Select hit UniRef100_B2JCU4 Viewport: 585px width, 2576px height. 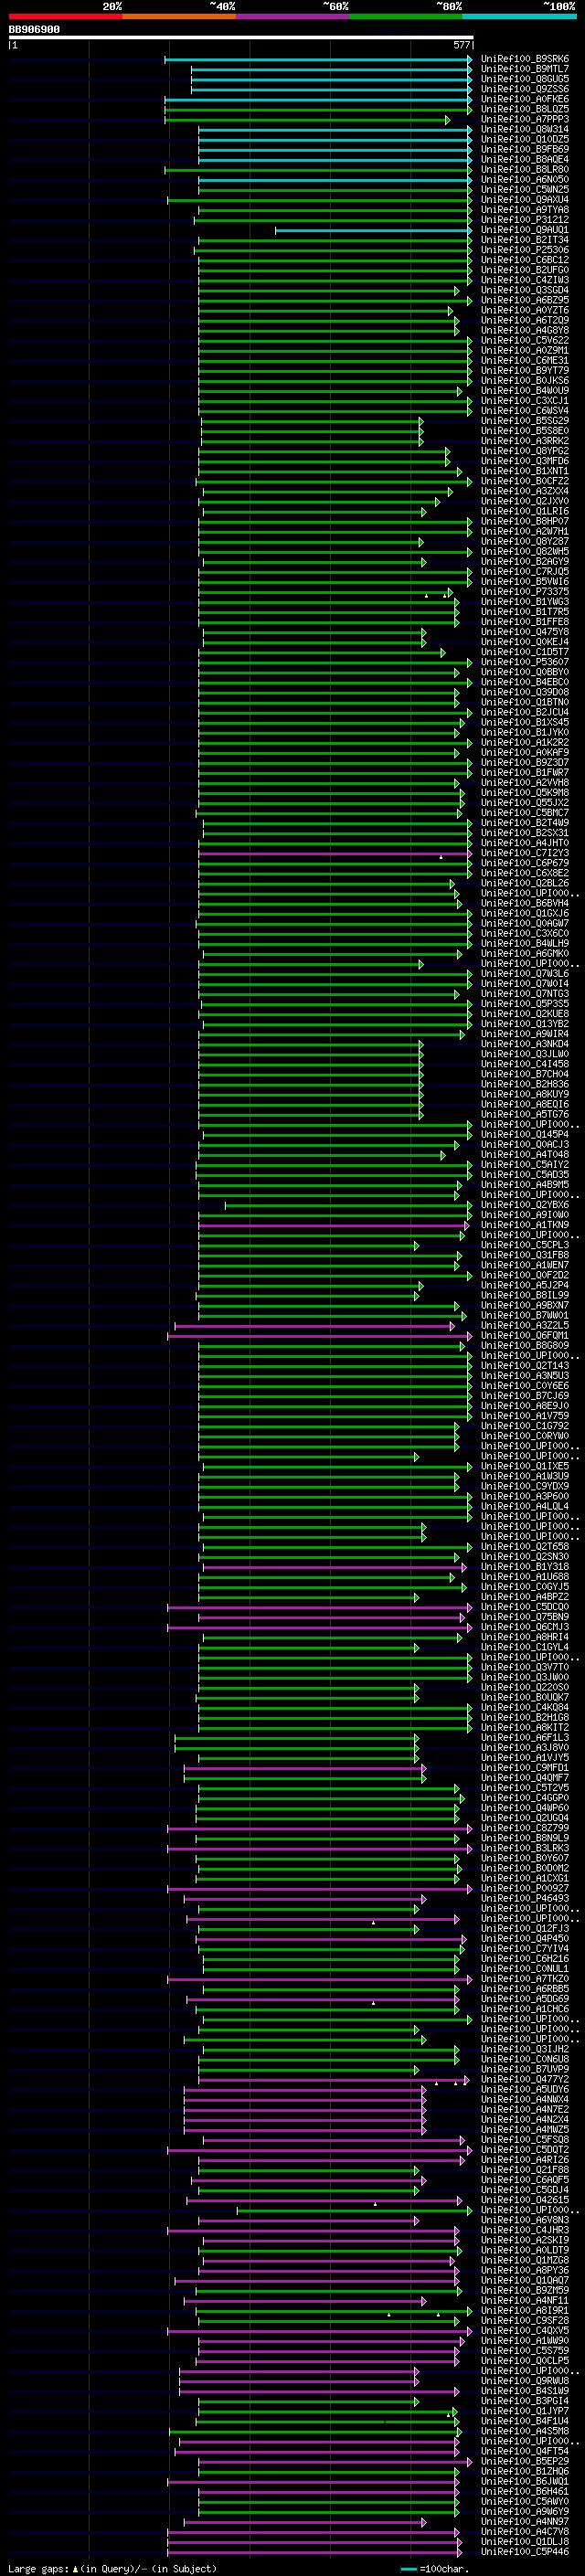pos(524,712)
